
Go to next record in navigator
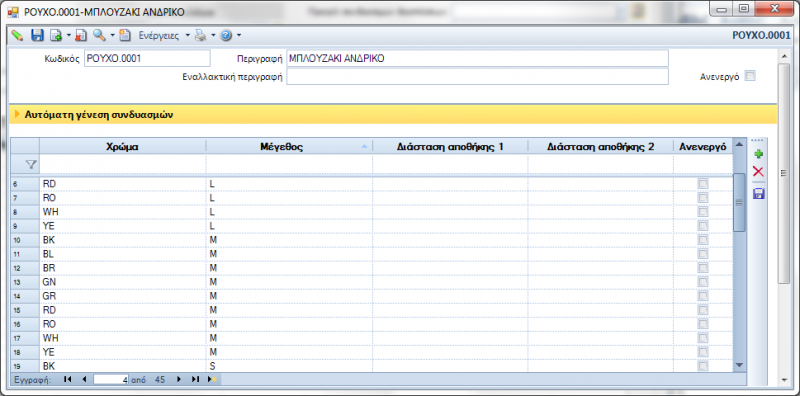click(x=179, y=379)
